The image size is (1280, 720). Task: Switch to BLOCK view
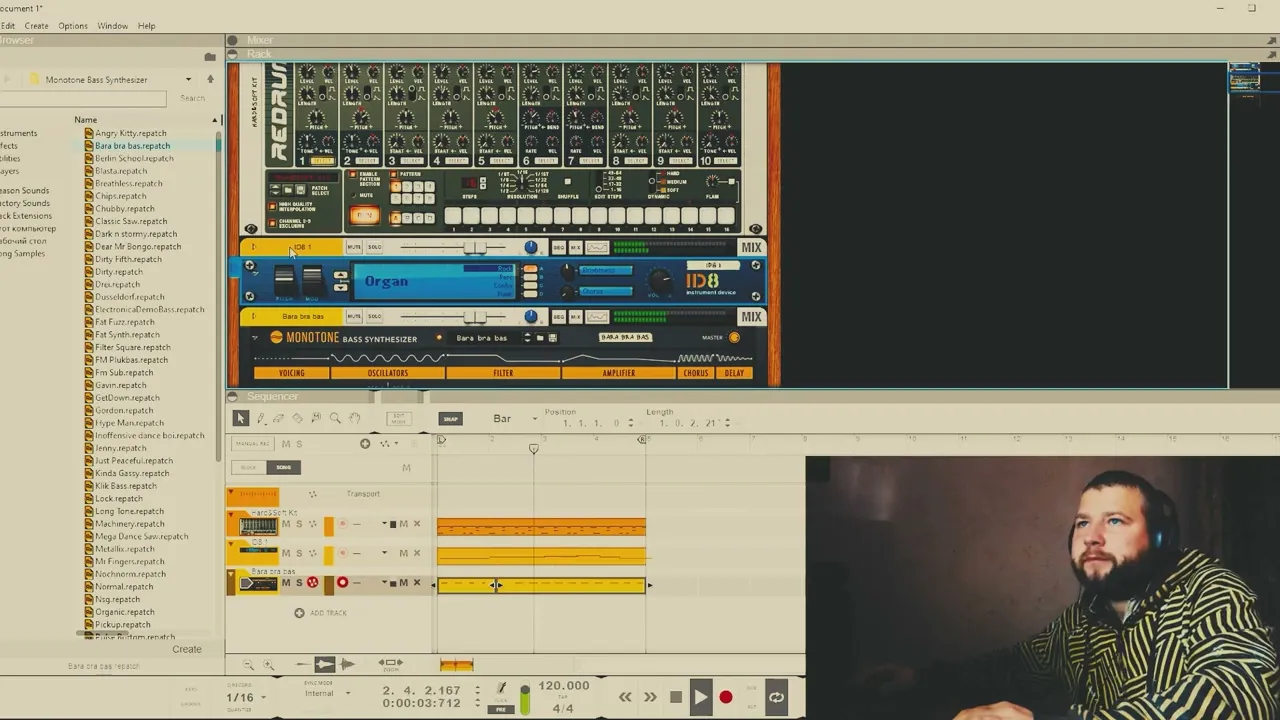249,467
